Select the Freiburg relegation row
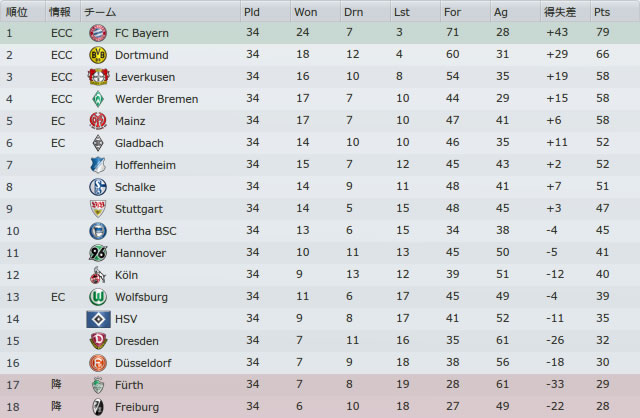 tap(320, 407)
